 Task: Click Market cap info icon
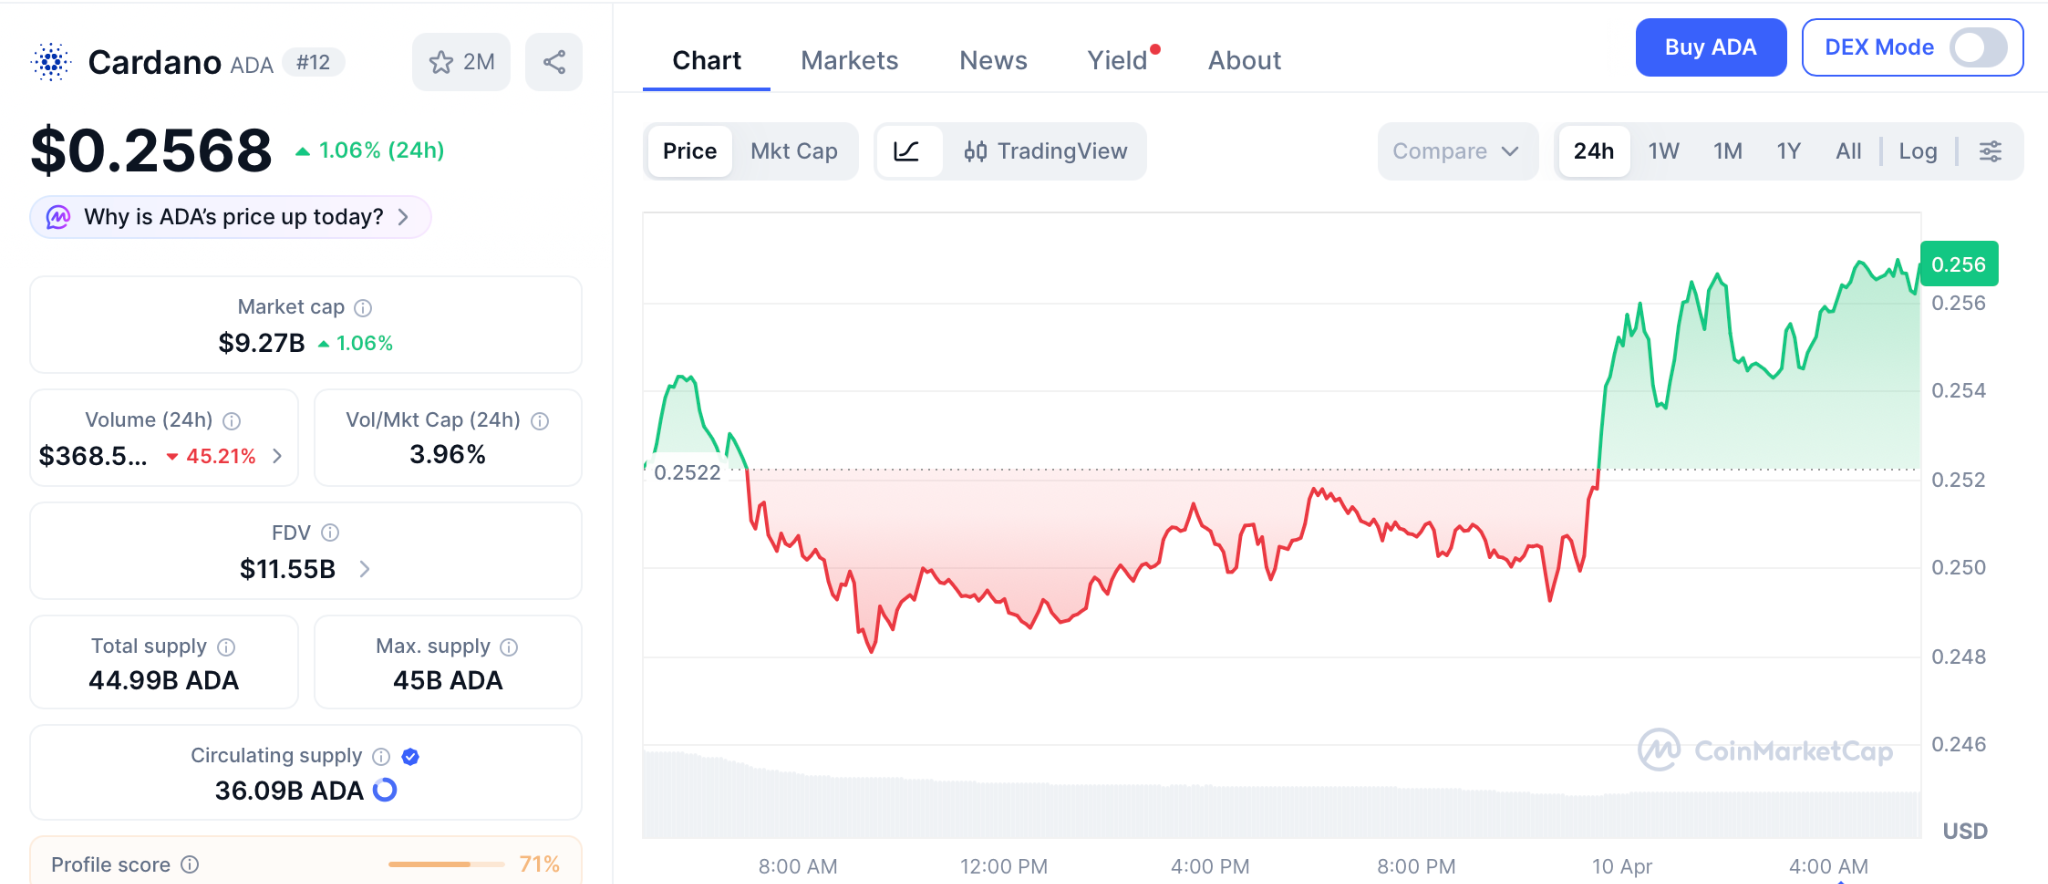(x=363, y=308)
